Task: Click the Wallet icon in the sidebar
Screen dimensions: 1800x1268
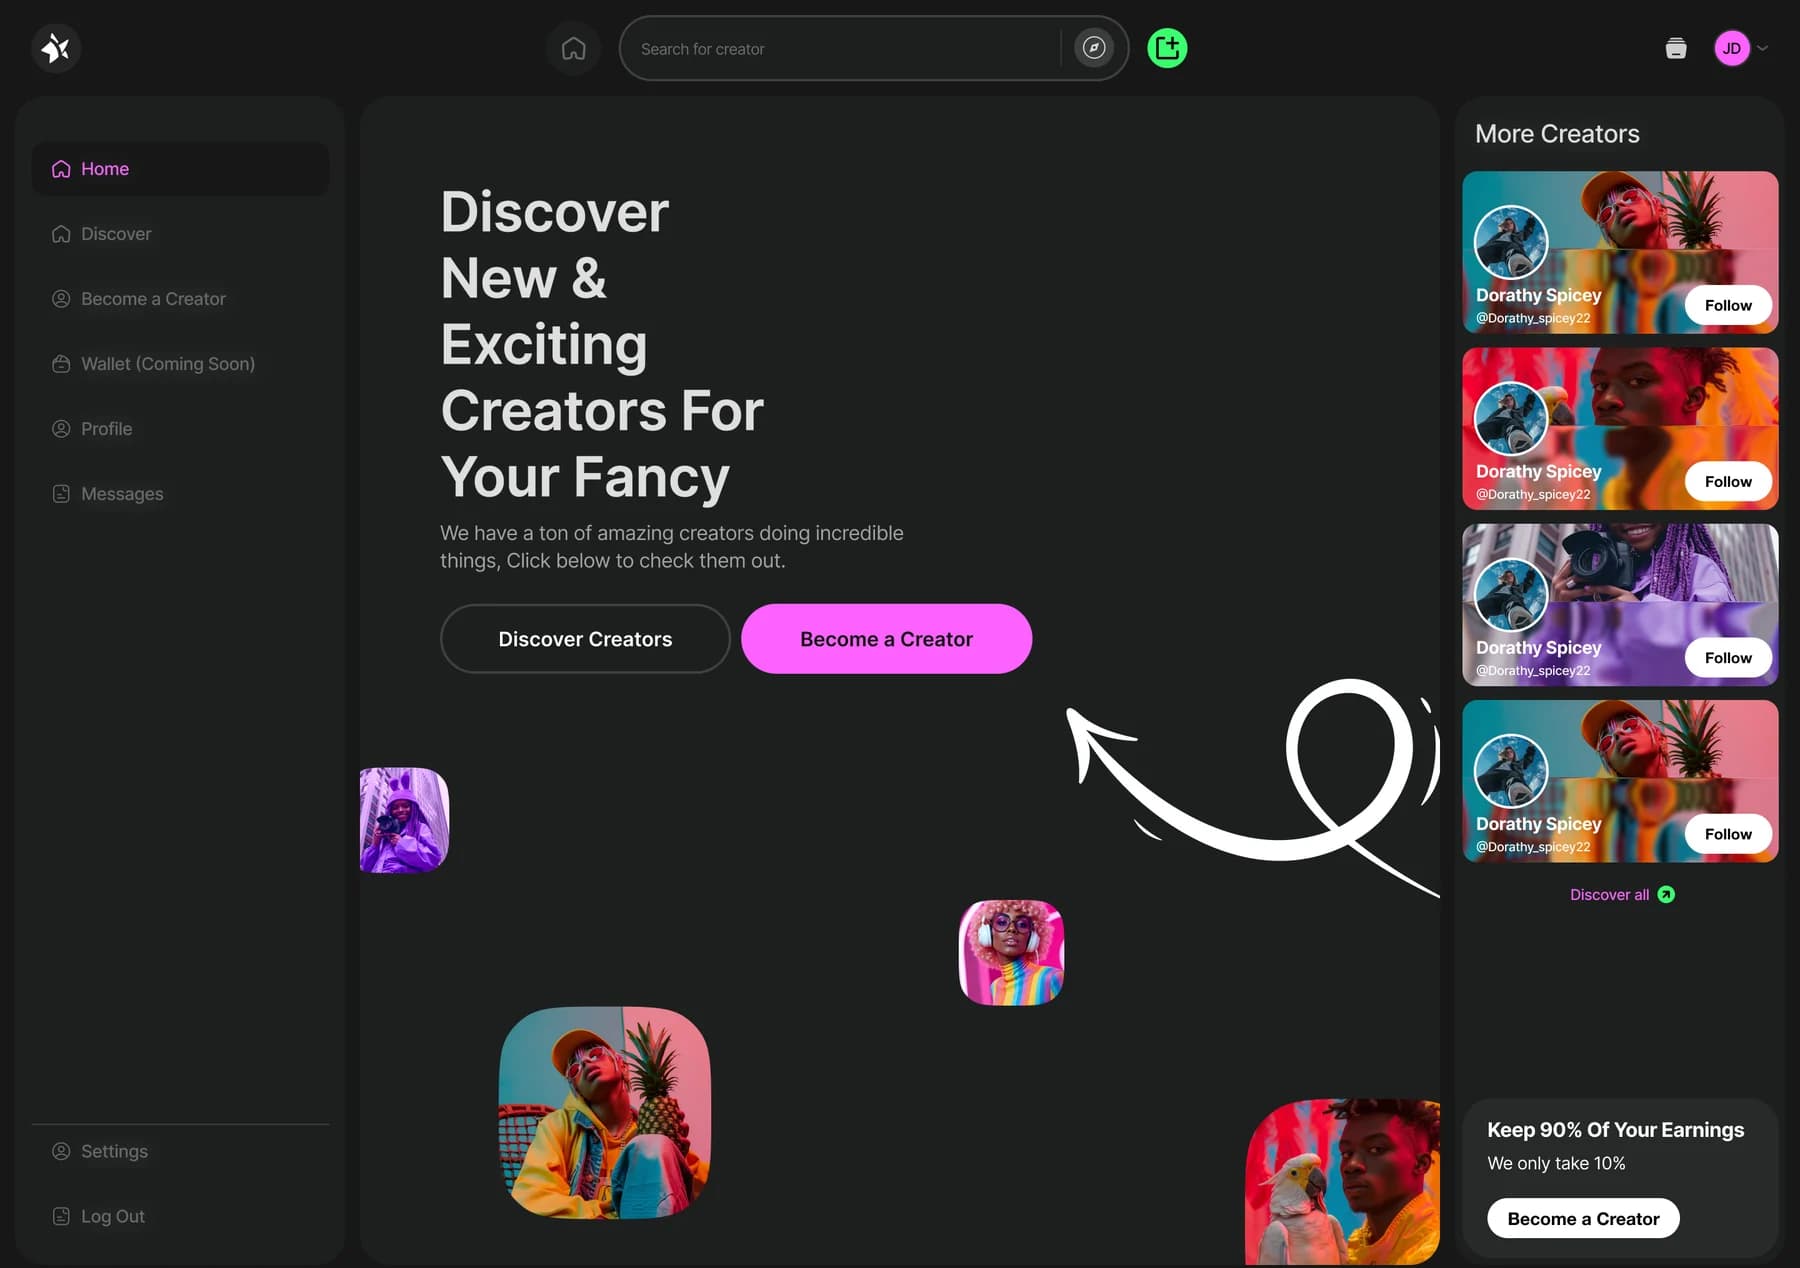Action: click(61, 364)
